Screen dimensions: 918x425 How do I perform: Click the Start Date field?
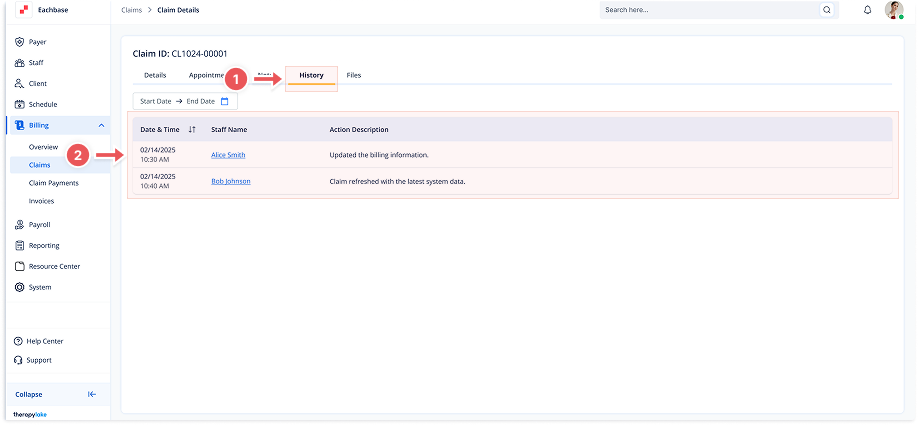[x=156, y=101]
